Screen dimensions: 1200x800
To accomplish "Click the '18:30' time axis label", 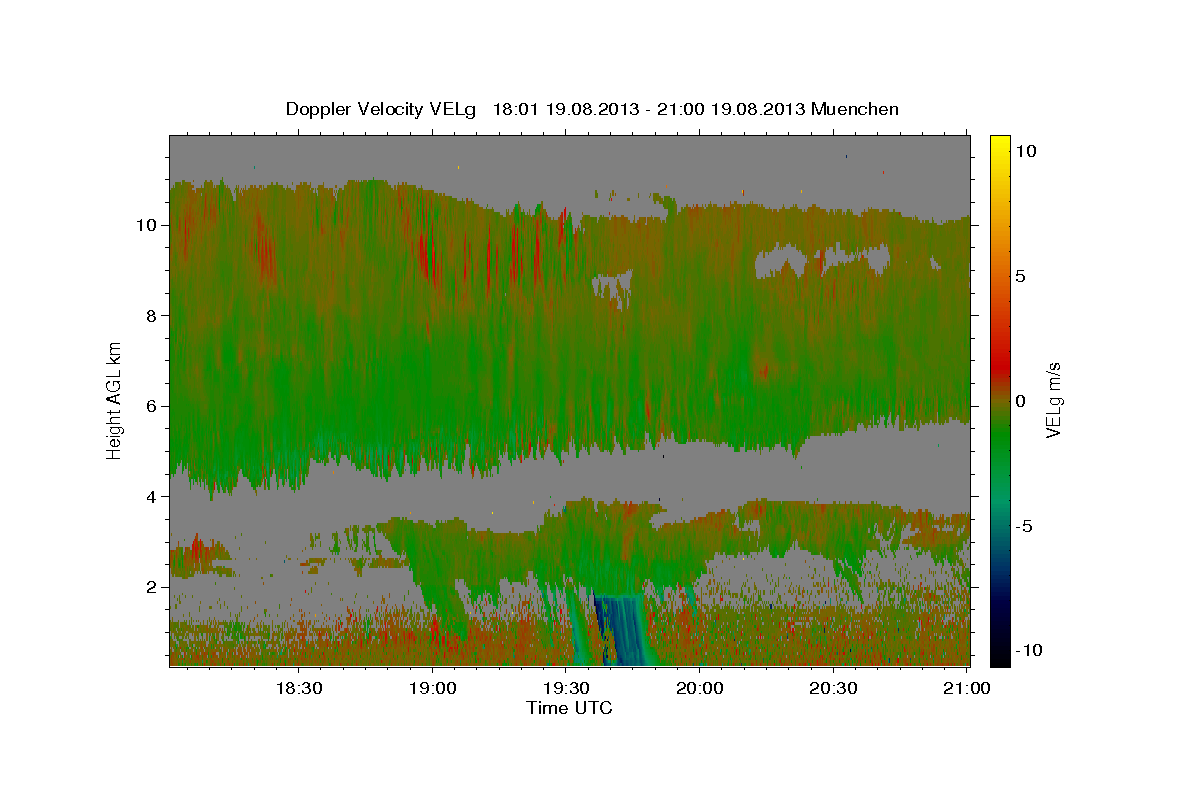I will tap(299, 688).
